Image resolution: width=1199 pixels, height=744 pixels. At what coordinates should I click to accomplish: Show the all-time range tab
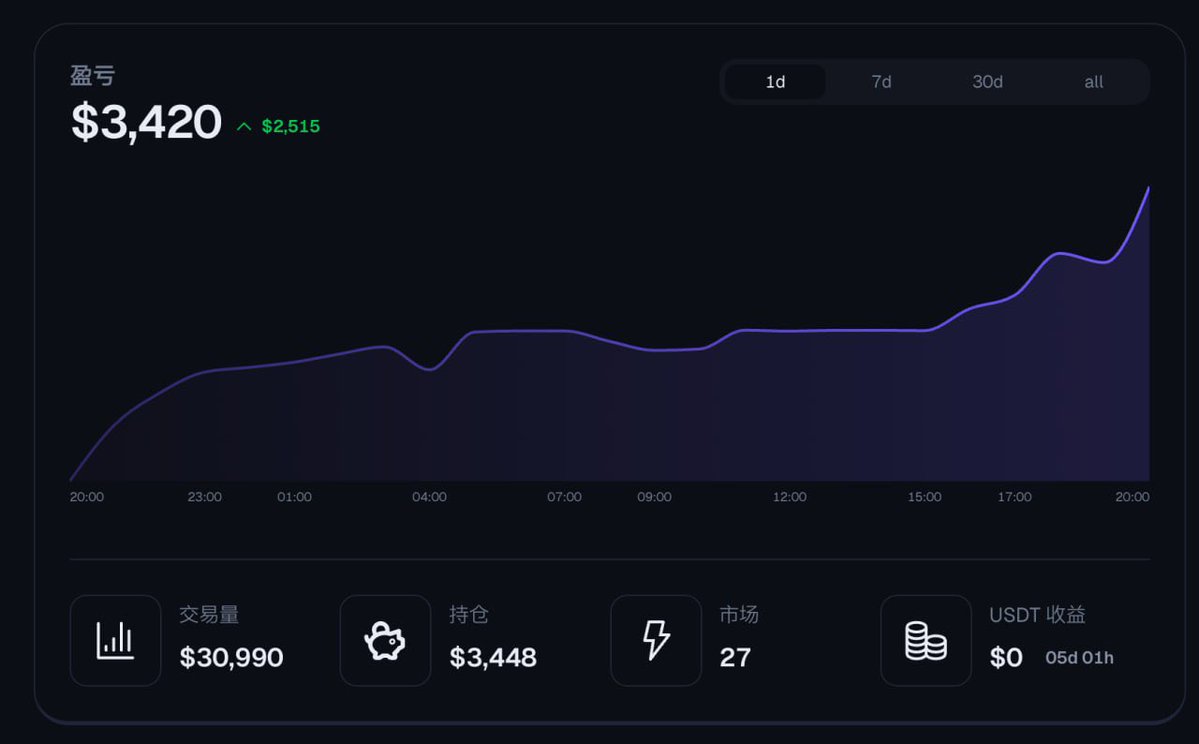point(1093,82)
